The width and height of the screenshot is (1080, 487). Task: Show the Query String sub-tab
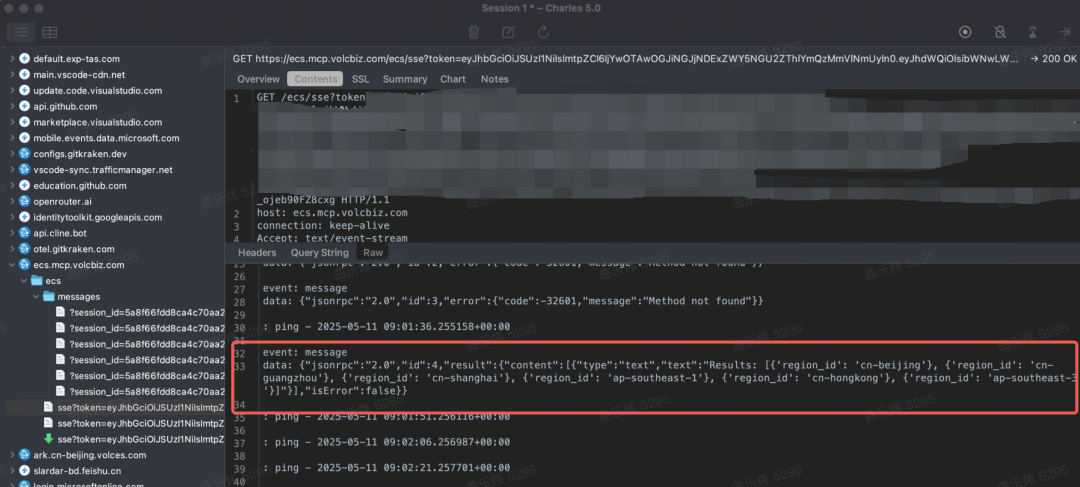[x=320, y=253]
